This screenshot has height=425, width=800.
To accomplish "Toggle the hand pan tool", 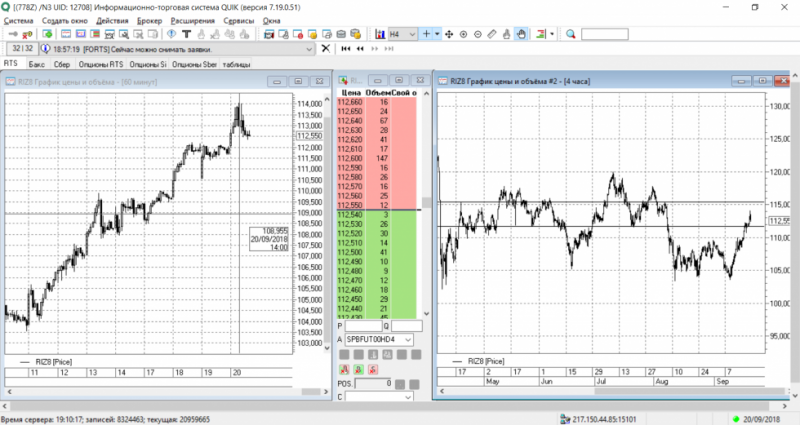I will pos(521,34).
